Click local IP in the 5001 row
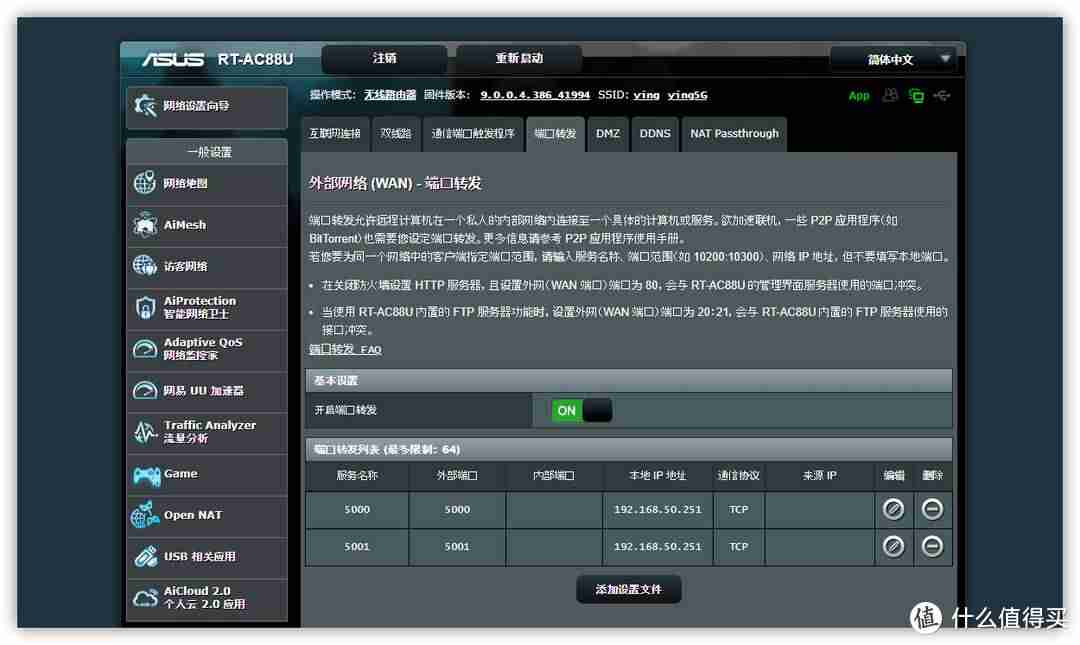 [658, 546]
